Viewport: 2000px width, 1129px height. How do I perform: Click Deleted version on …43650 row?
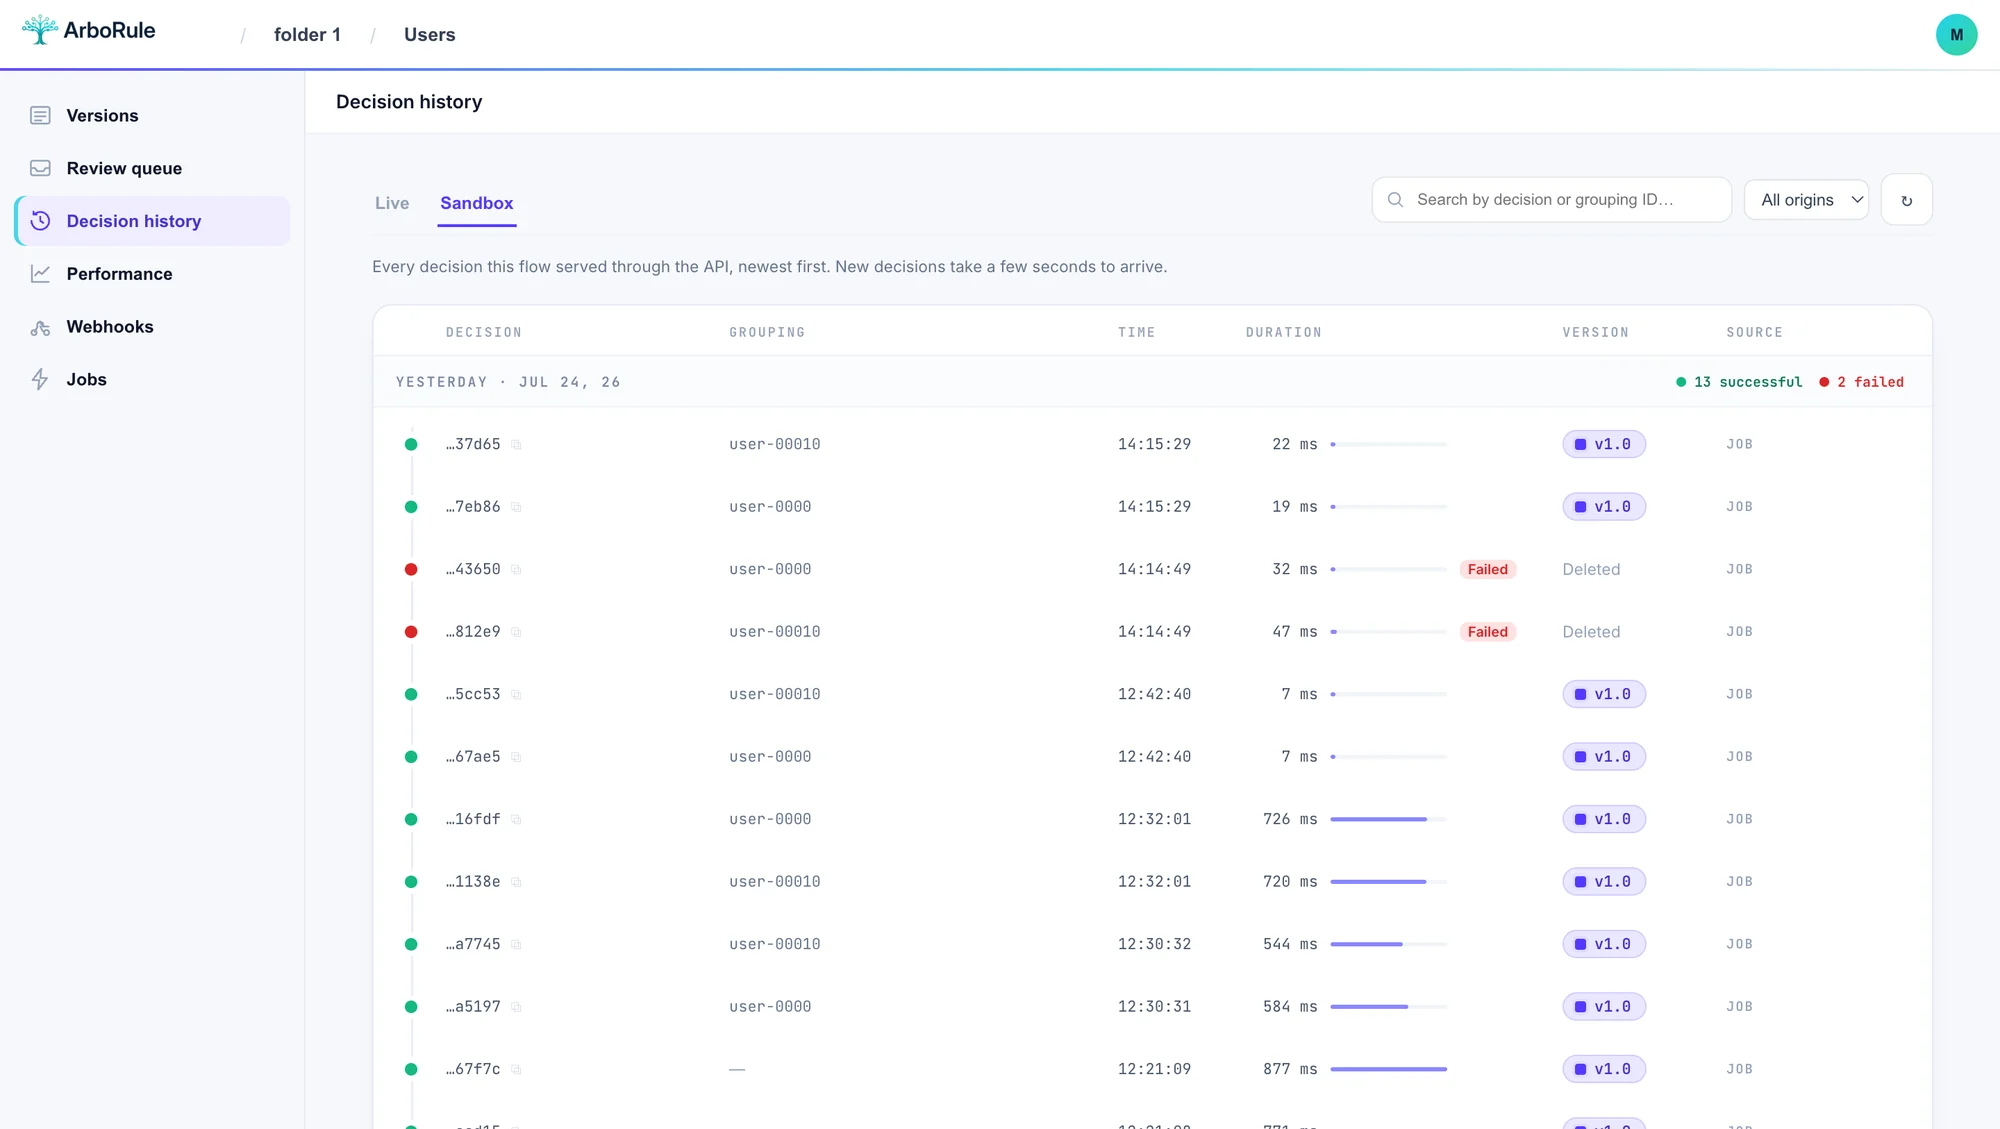1591,569
